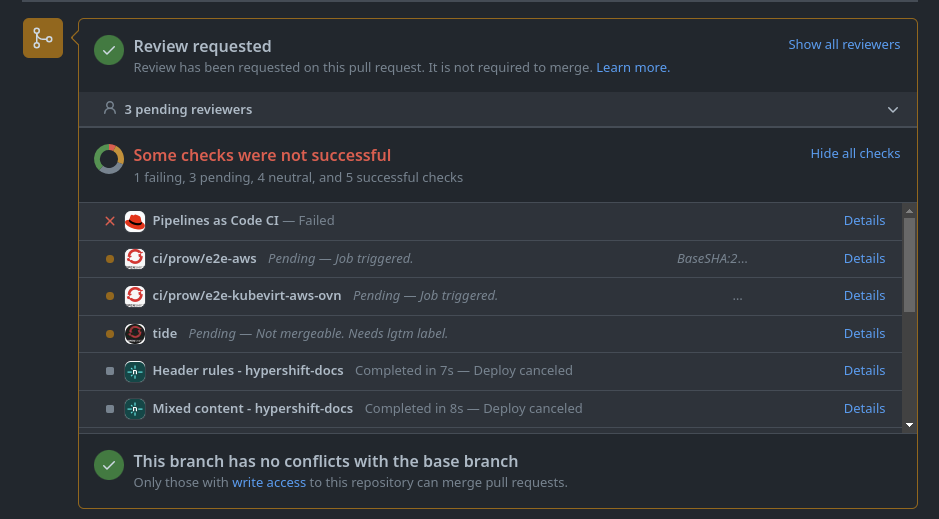
Task: Click the Review requested green checkmark icon
Action: click(109, 50)
